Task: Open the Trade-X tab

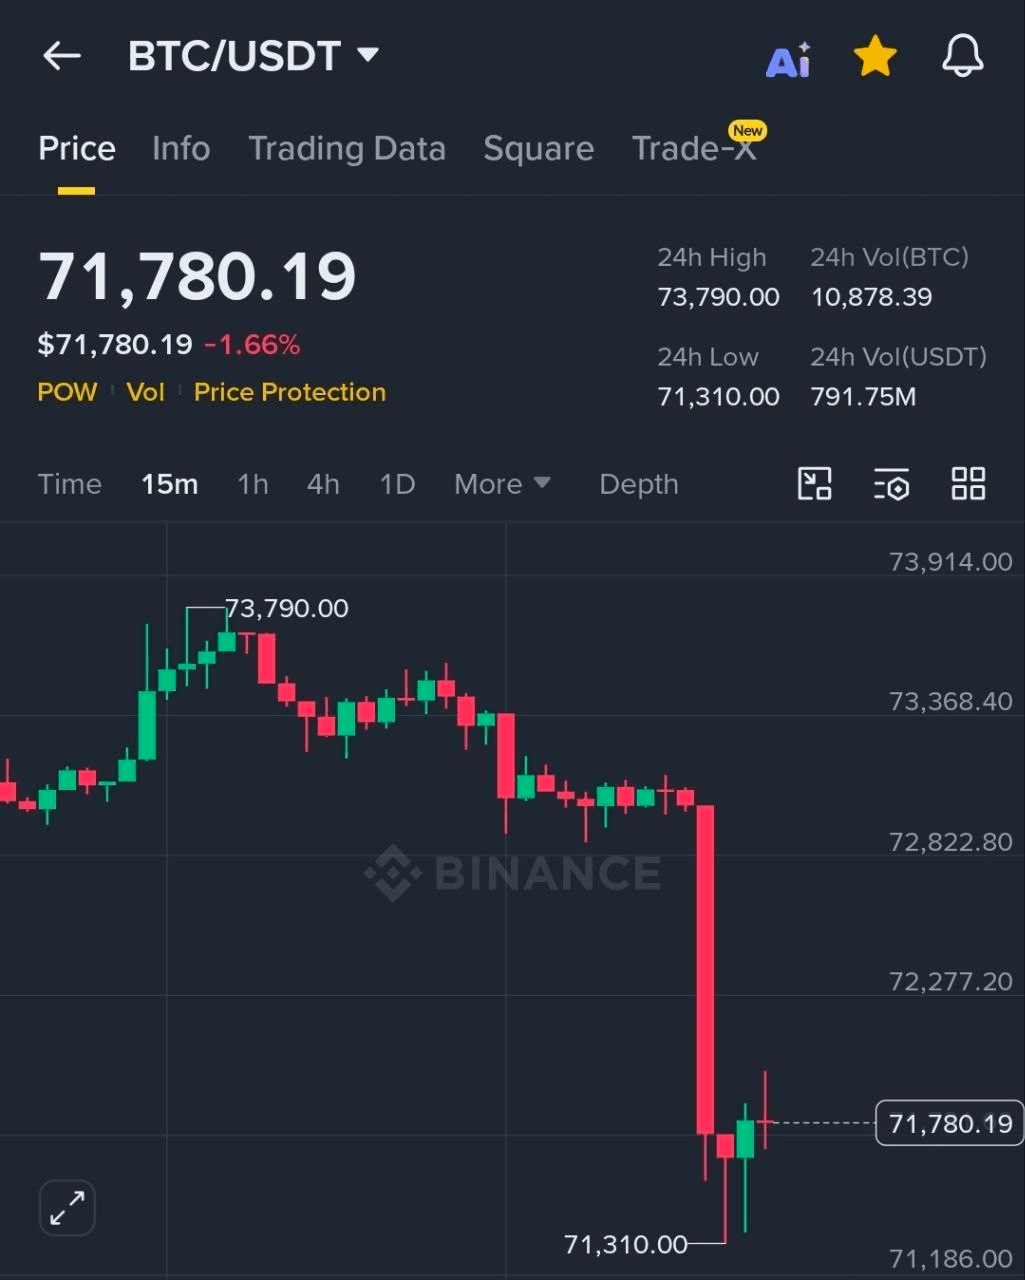Action: (x=694, y=149)
